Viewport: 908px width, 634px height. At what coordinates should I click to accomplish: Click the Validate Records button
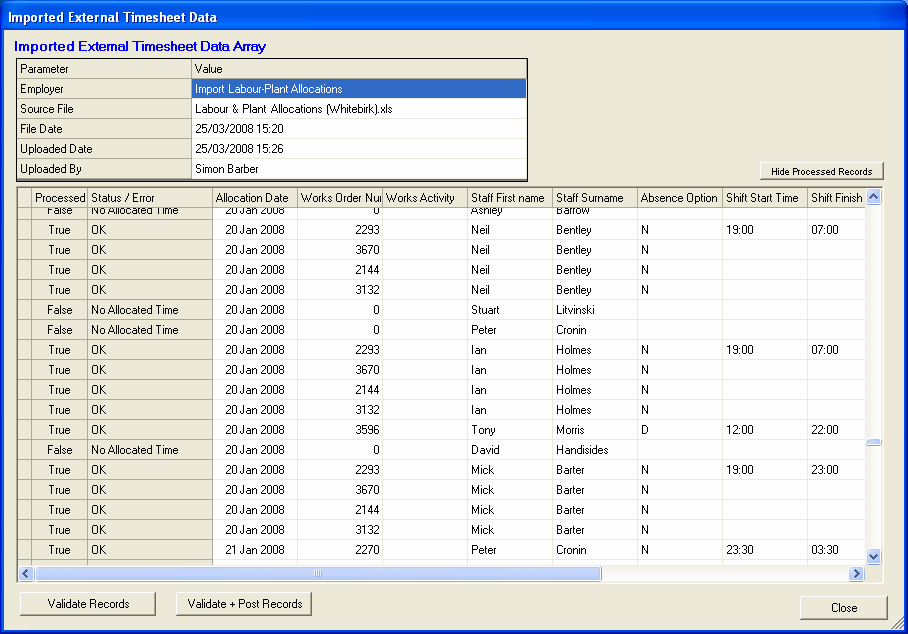[88, 603]
